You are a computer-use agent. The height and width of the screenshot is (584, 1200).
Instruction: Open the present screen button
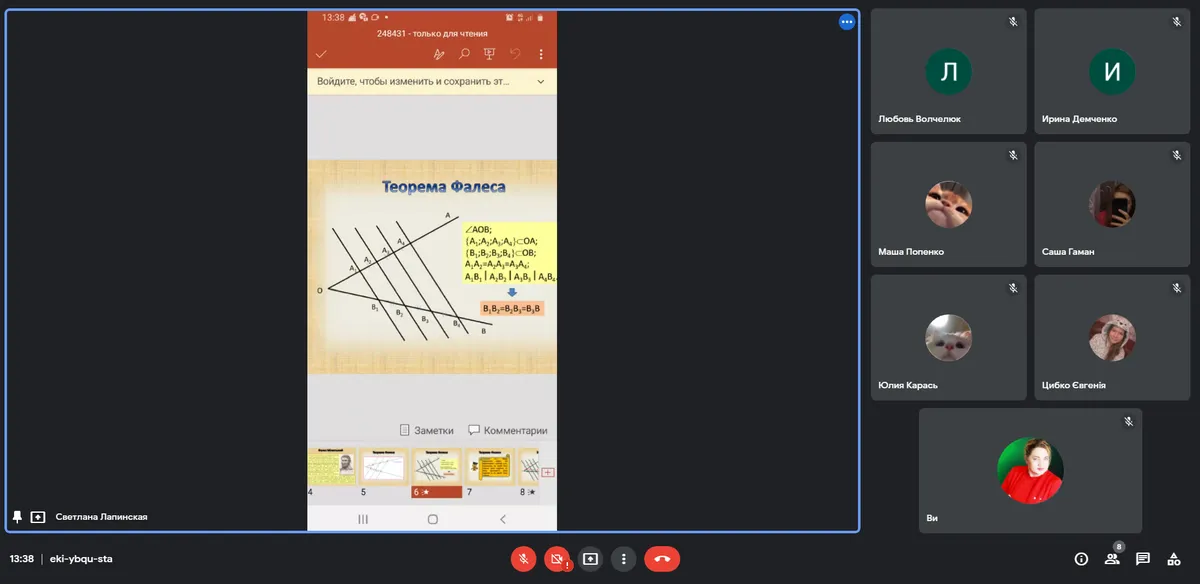click(x=591, y=559)
